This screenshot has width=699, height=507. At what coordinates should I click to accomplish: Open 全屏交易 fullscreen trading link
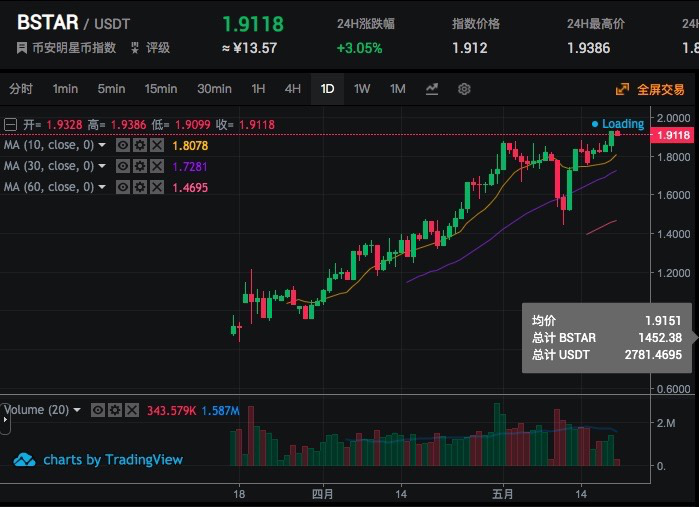[661, 90]
